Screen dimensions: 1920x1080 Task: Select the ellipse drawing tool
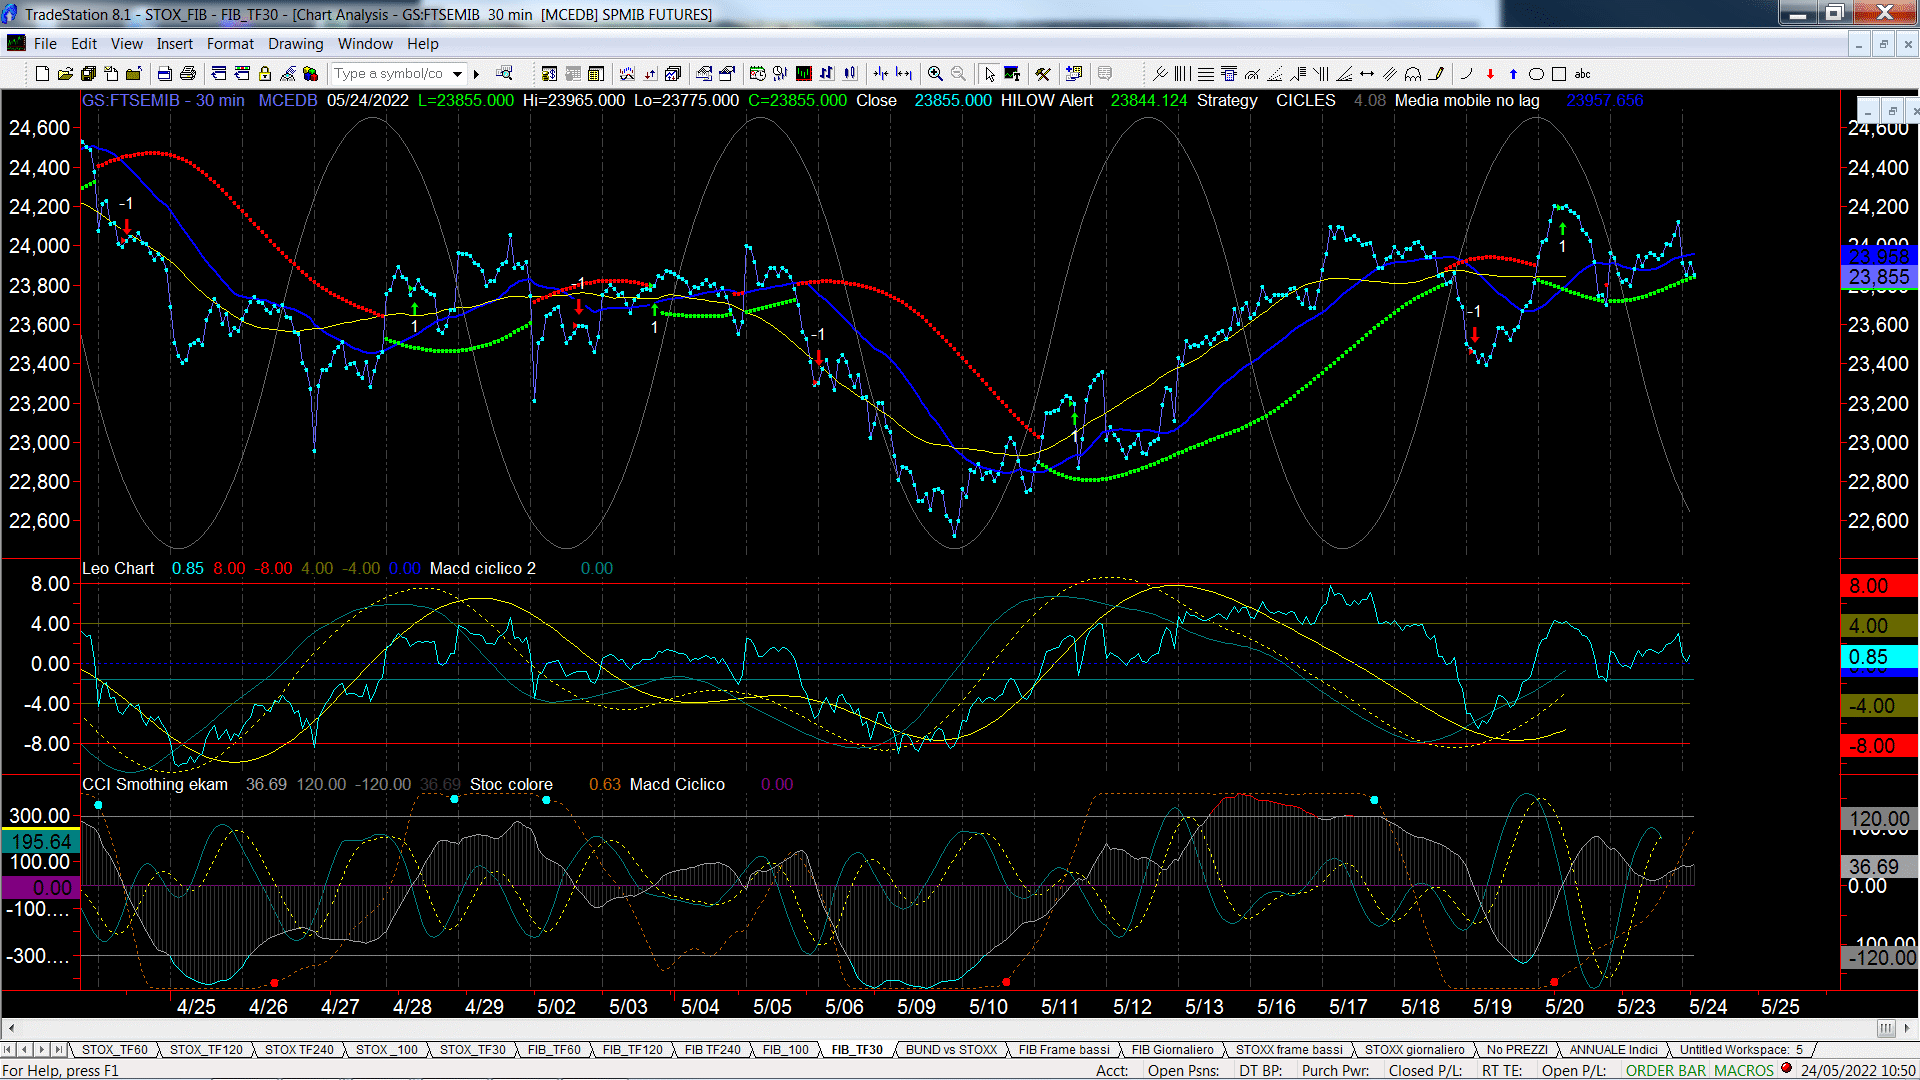click(1536, 74)
